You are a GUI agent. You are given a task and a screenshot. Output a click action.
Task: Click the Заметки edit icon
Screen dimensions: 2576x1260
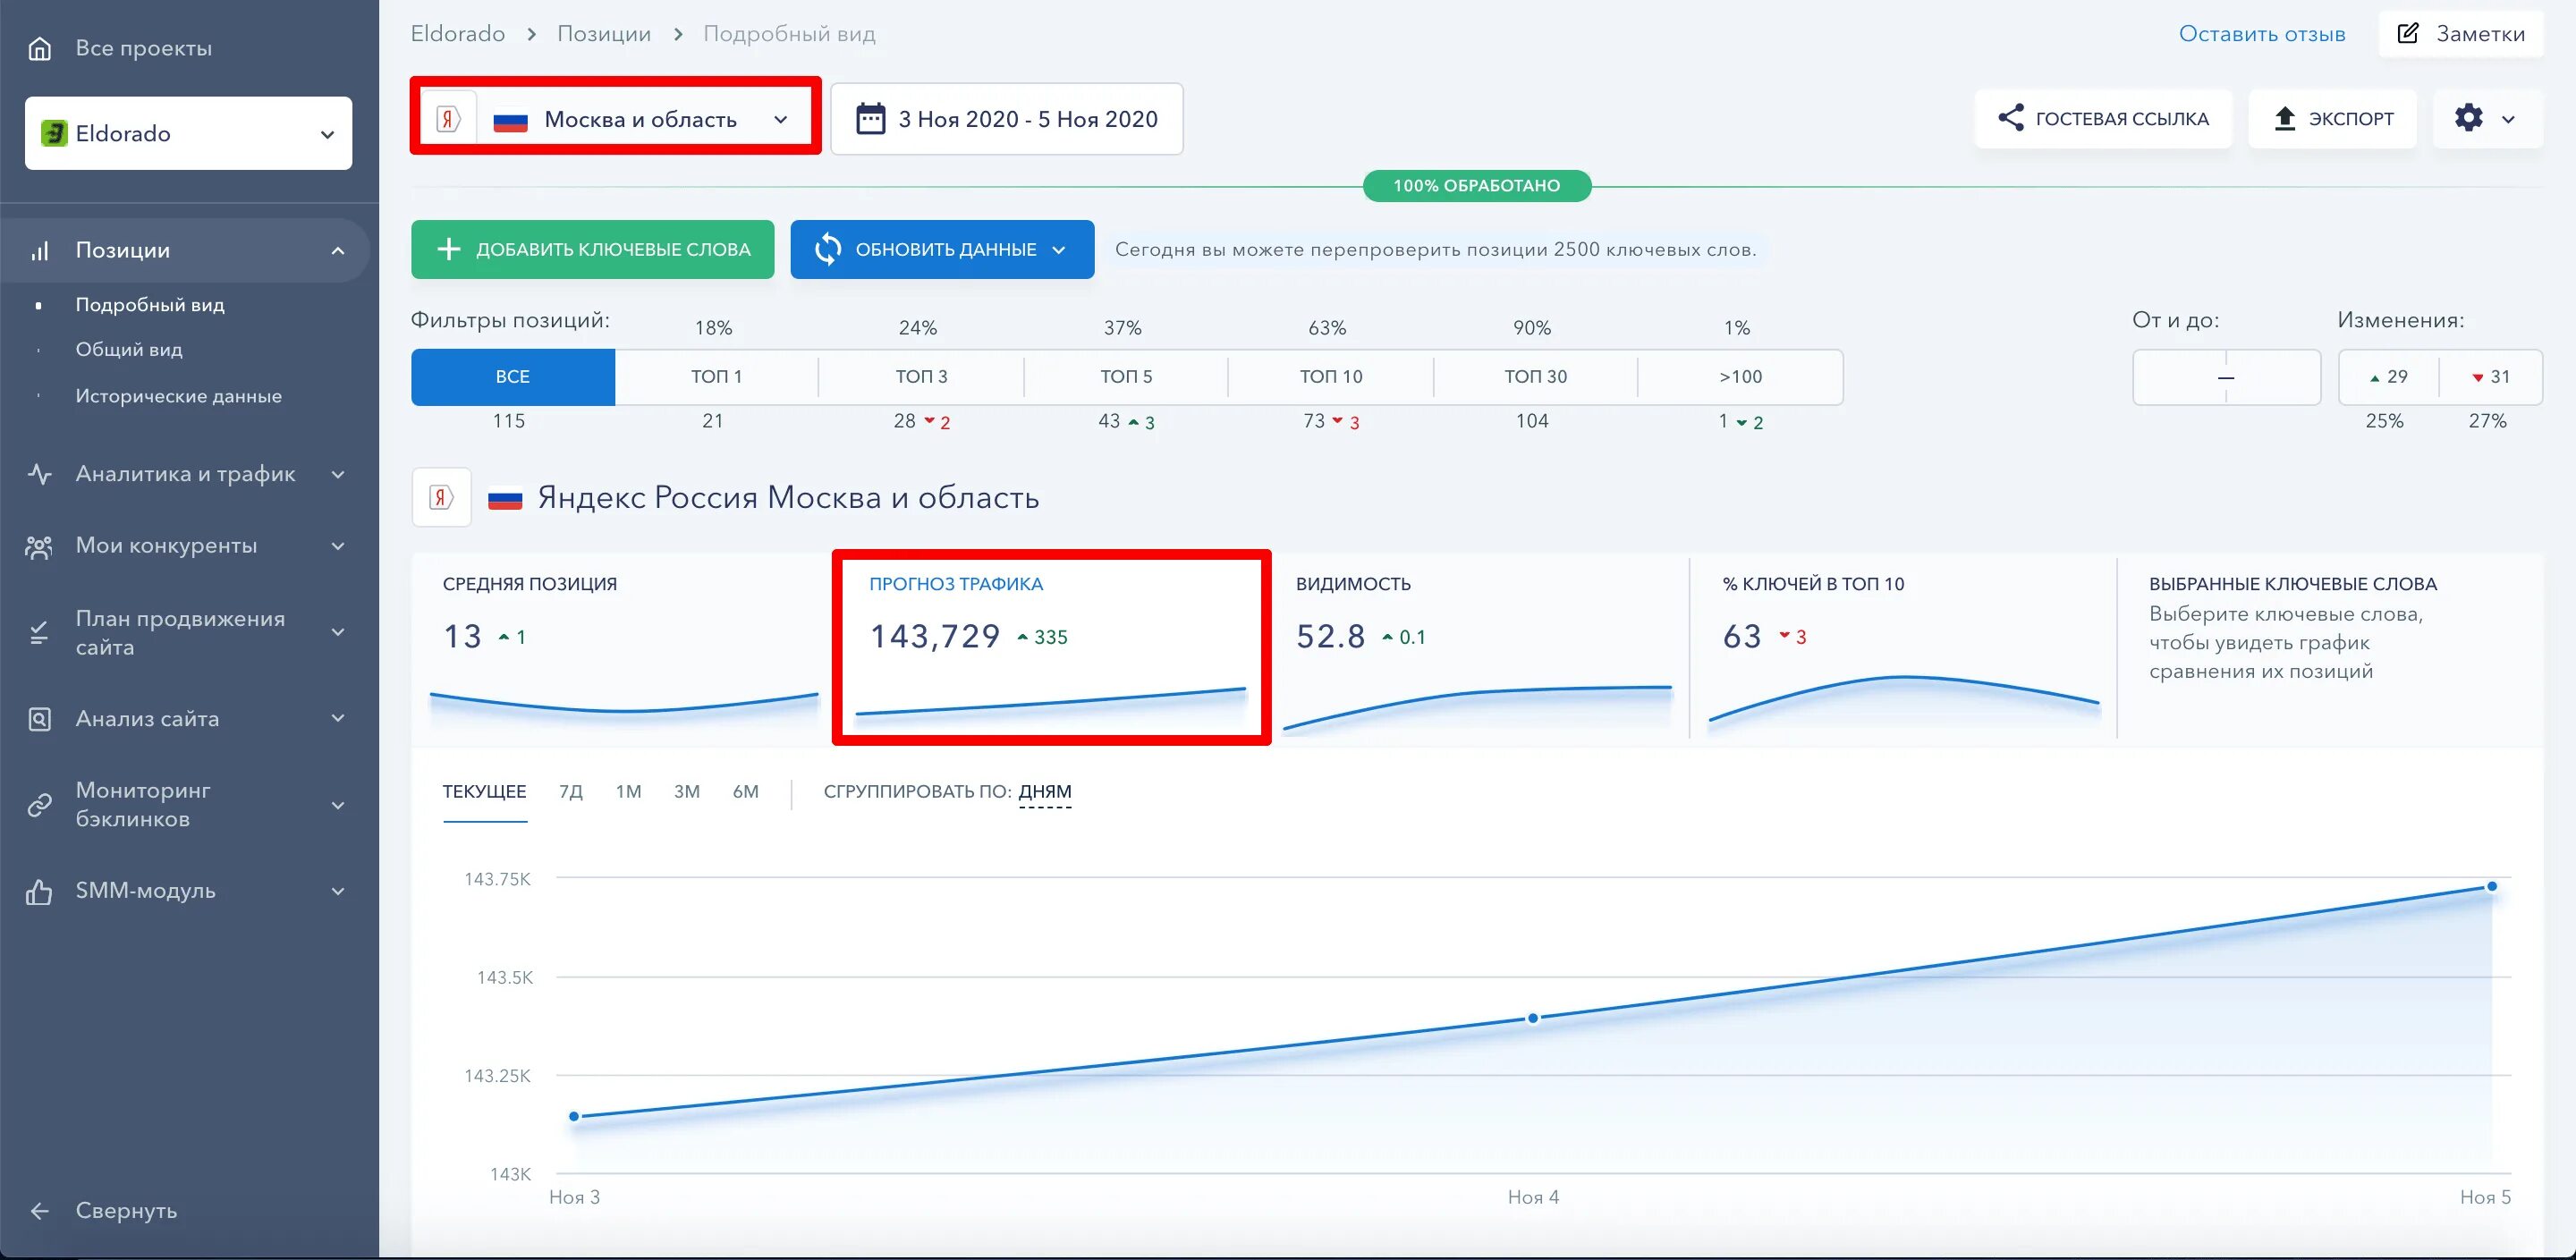coord(2408,34)
